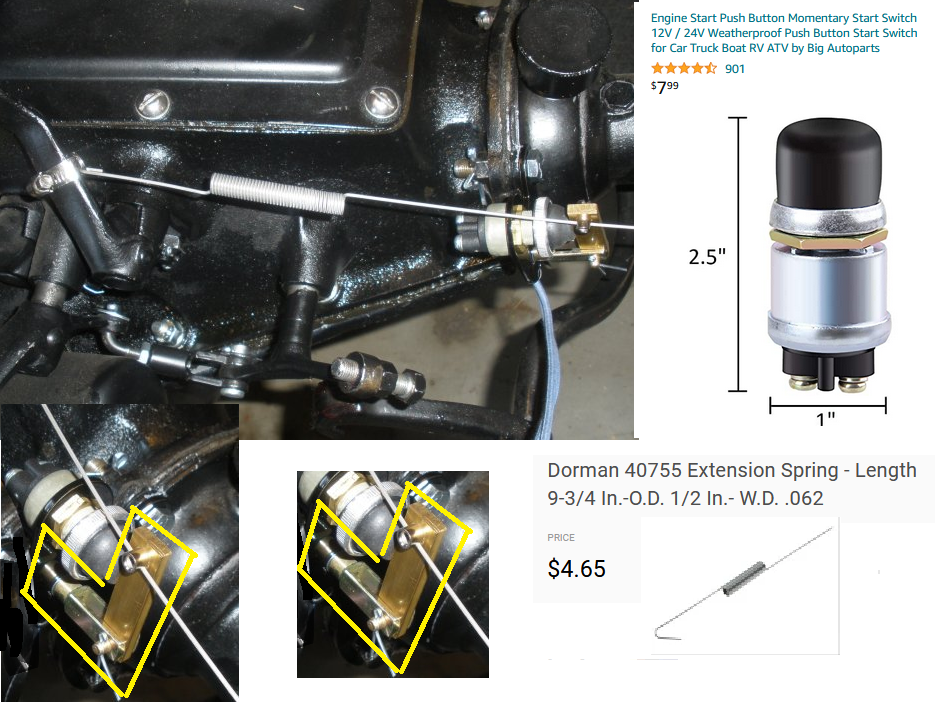Click the $4.65 price
942x702 pixels.
point(576,569)
